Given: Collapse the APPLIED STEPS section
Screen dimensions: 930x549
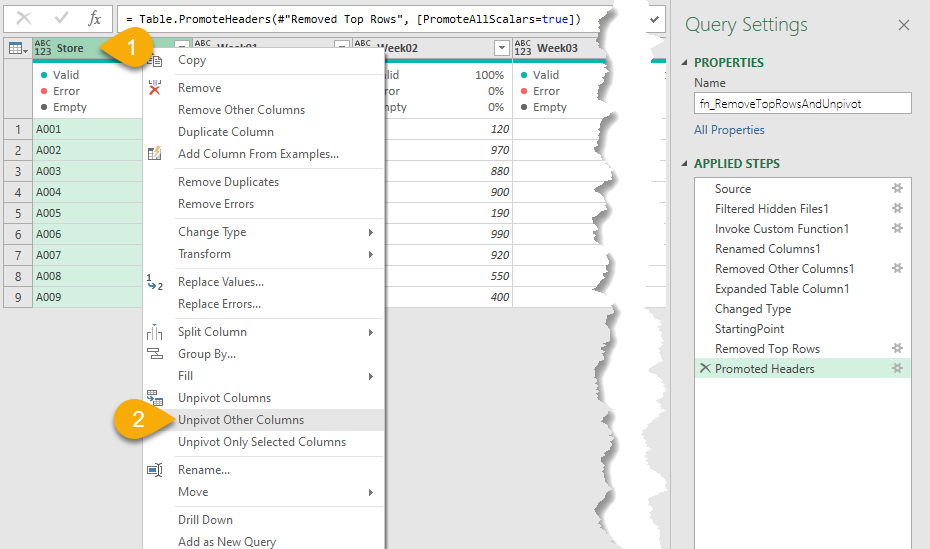Looking at the screenshot, I should (x=686, y=163).
